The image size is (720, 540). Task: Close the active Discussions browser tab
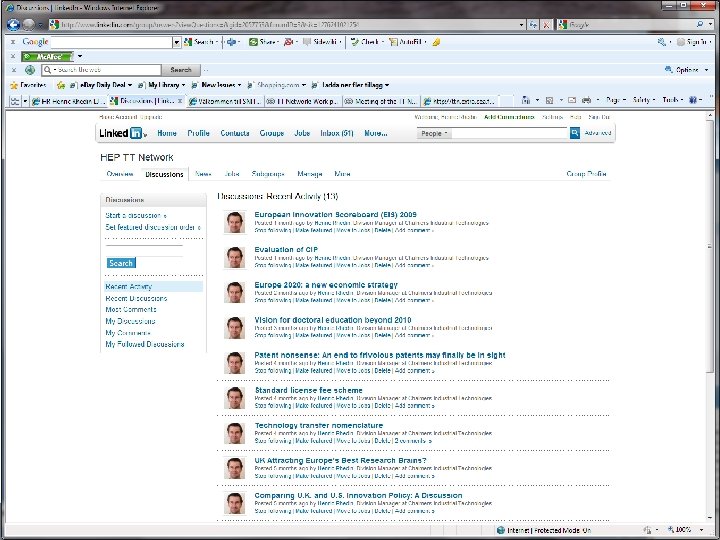pyautogui.click(x=180, y=101)
